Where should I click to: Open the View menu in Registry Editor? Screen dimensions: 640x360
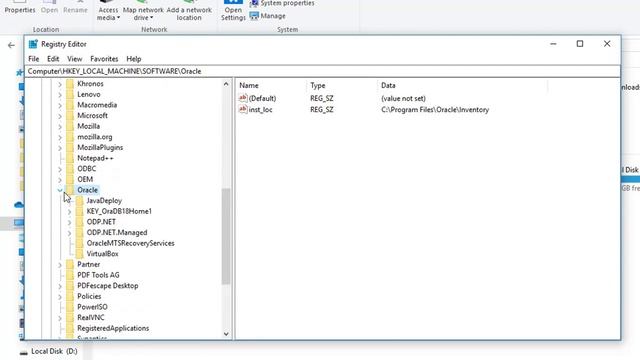click(74, 59)
